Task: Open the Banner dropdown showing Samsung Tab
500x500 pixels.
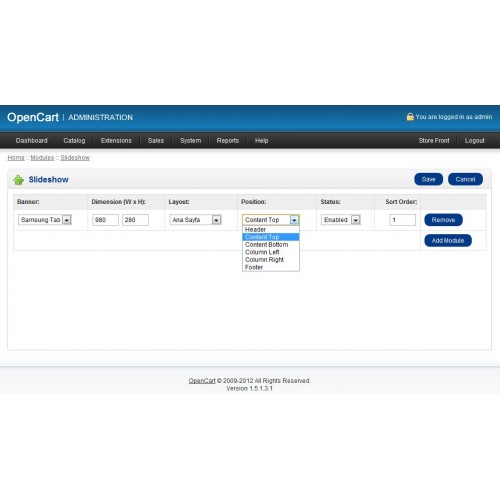Action: [x=45, y=220]
